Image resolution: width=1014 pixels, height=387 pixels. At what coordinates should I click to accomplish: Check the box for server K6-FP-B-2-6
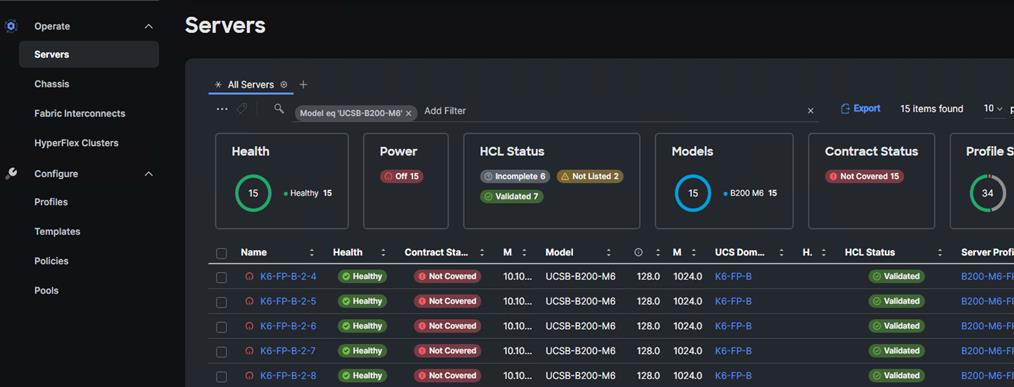(x=221, y=327)
